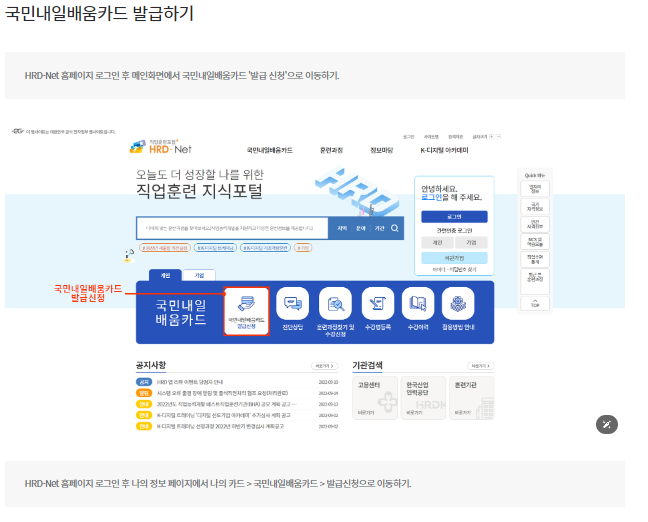Image resolution: width=648 pixels, height=522 pixels.
Task: Click 바로가기 button next to 공지사항
Action: [x=324, y=366]
